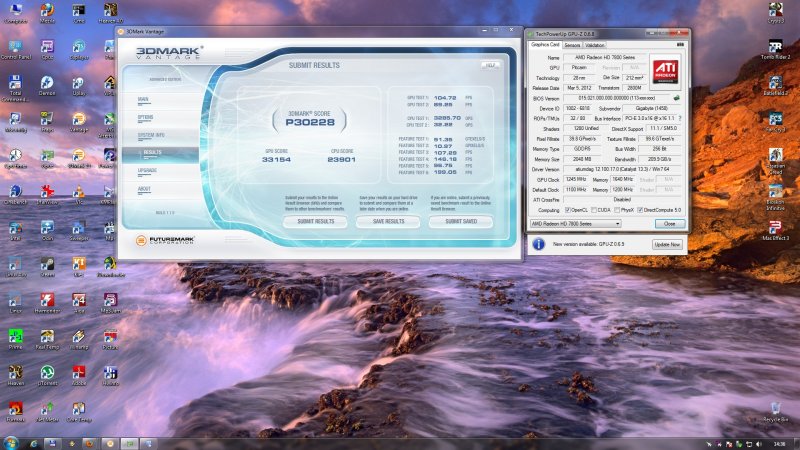Click the Futuremark Corporation logo
Viewport: 800px width, 450px height.
pyautogui.click(x=165, y=240)
